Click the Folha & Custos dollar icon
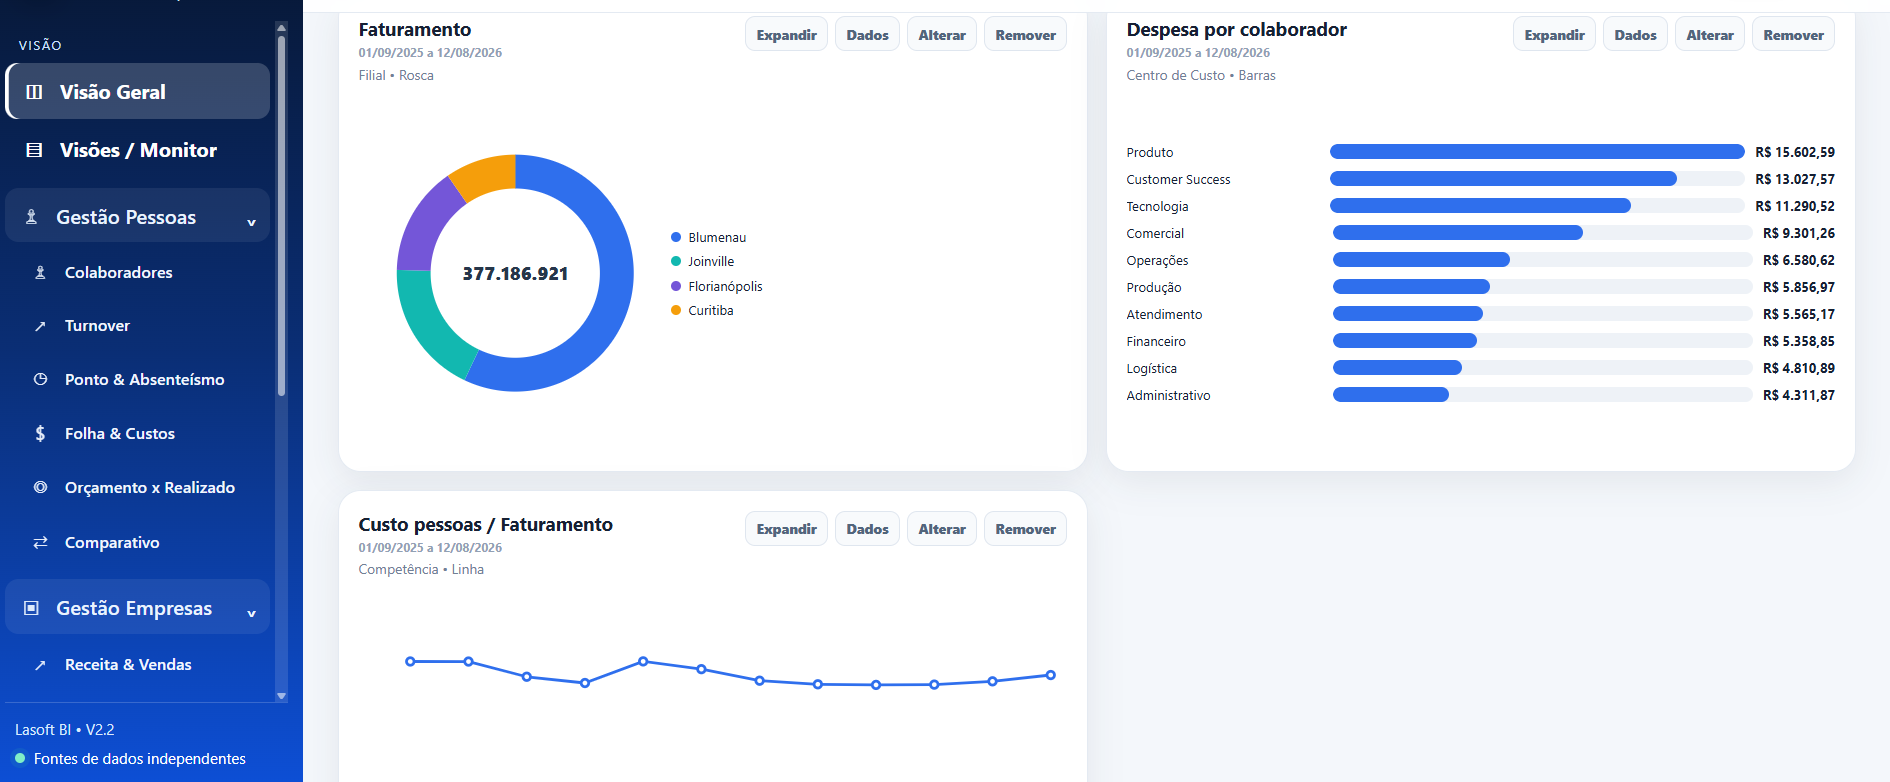 click(40, 434)
